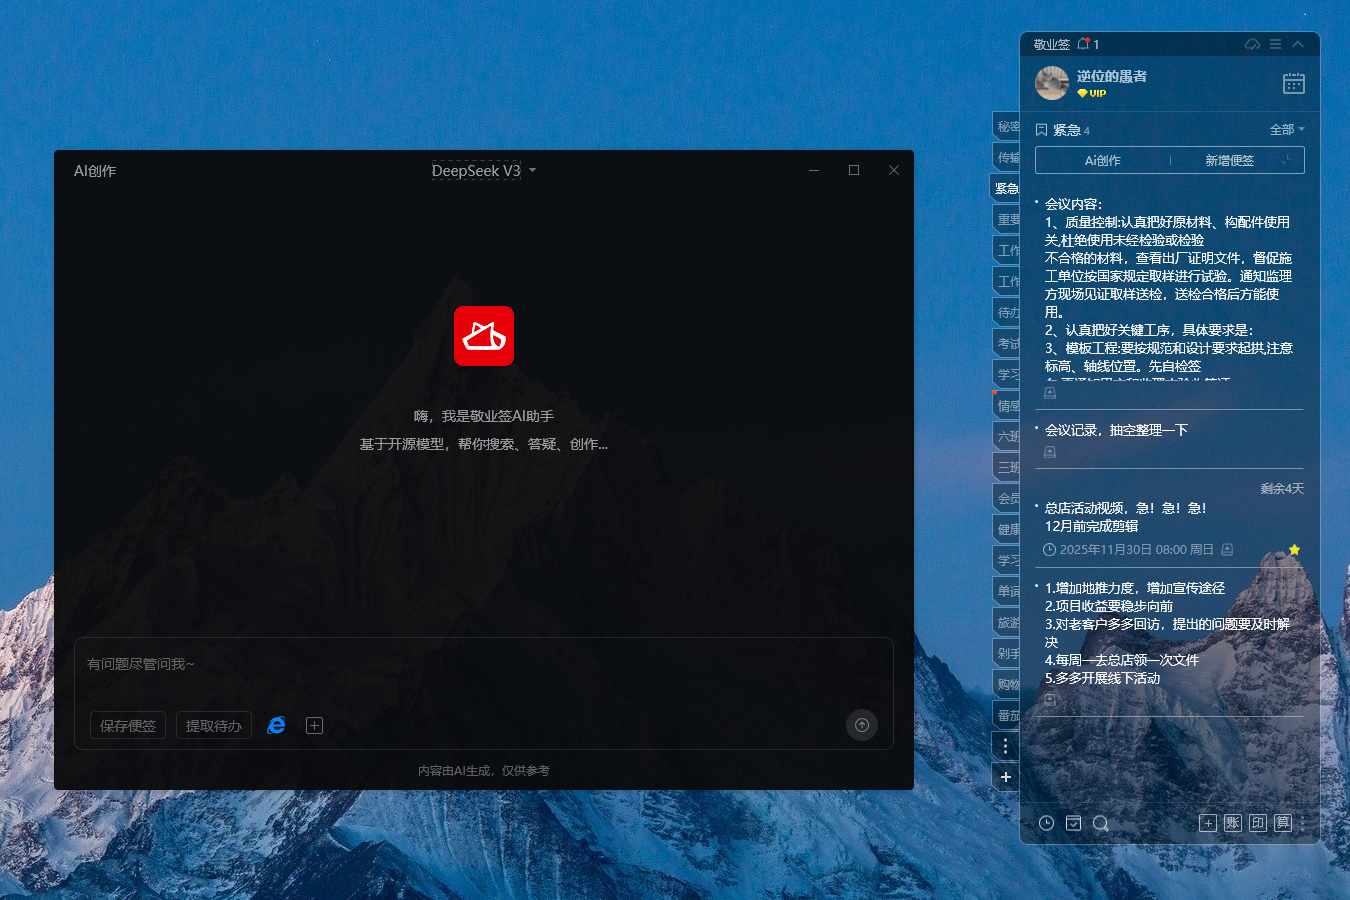Click the send arrow in the AI chat box
The width and height of the screenshot is (1350, 900).
tap(861, 725)
